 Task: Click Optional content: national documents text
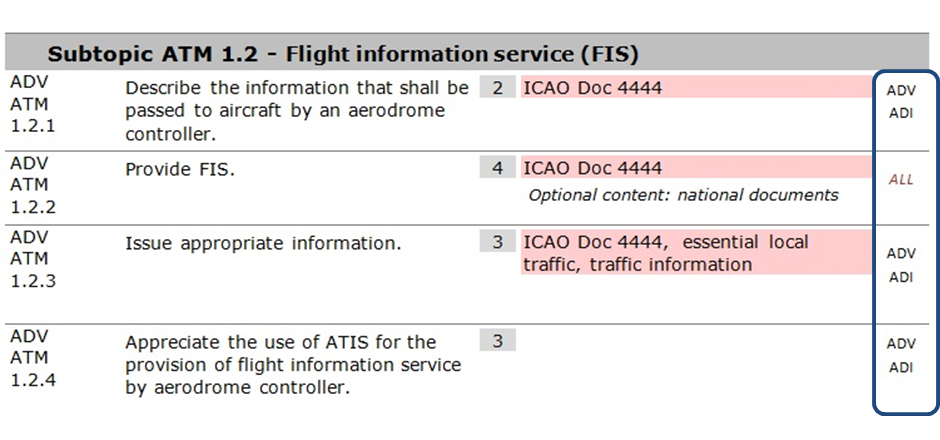[x=683, y=195]
